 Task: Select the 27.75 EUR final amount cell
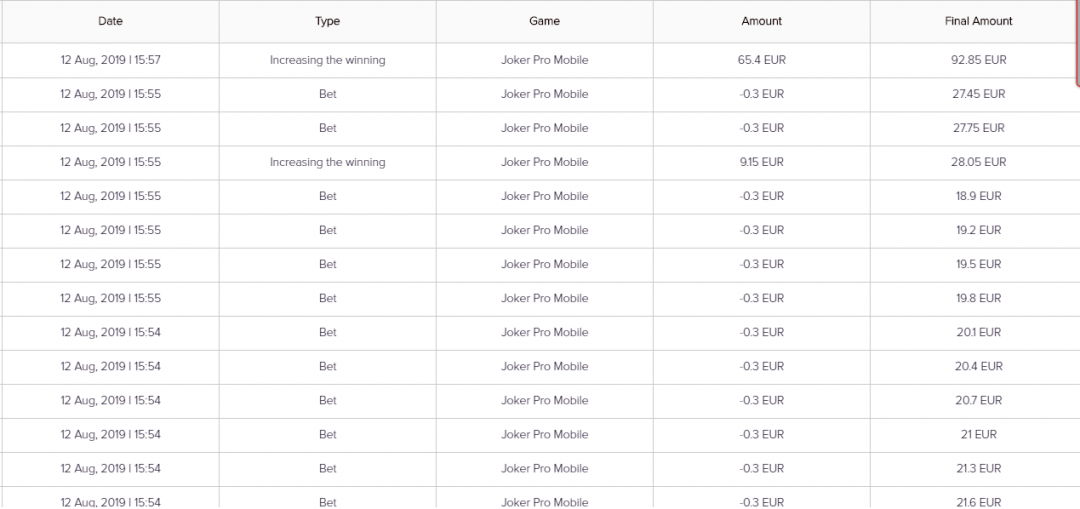point(978,128)
